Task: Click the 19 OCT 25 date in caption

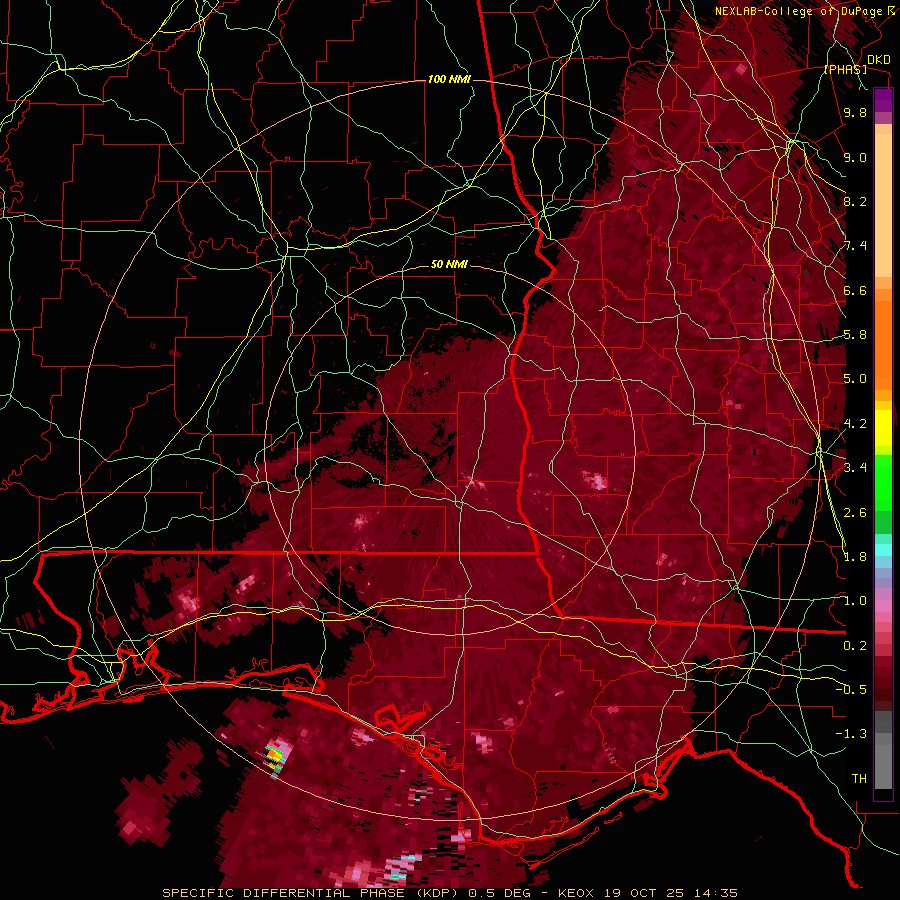Action: click(x=645, y=893)
